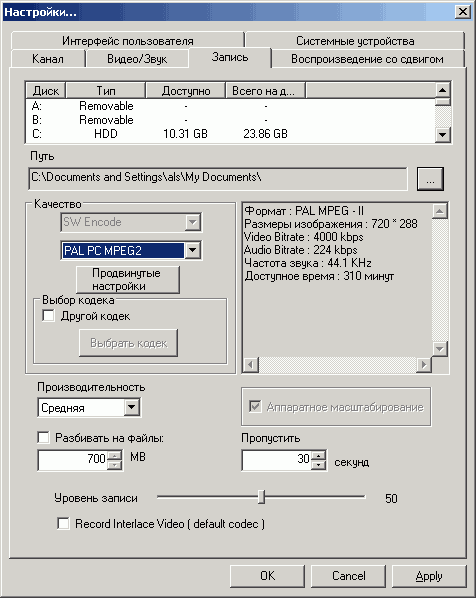Click the 700 MB file size field
The image size is (476, 598).
click(73, 460)
